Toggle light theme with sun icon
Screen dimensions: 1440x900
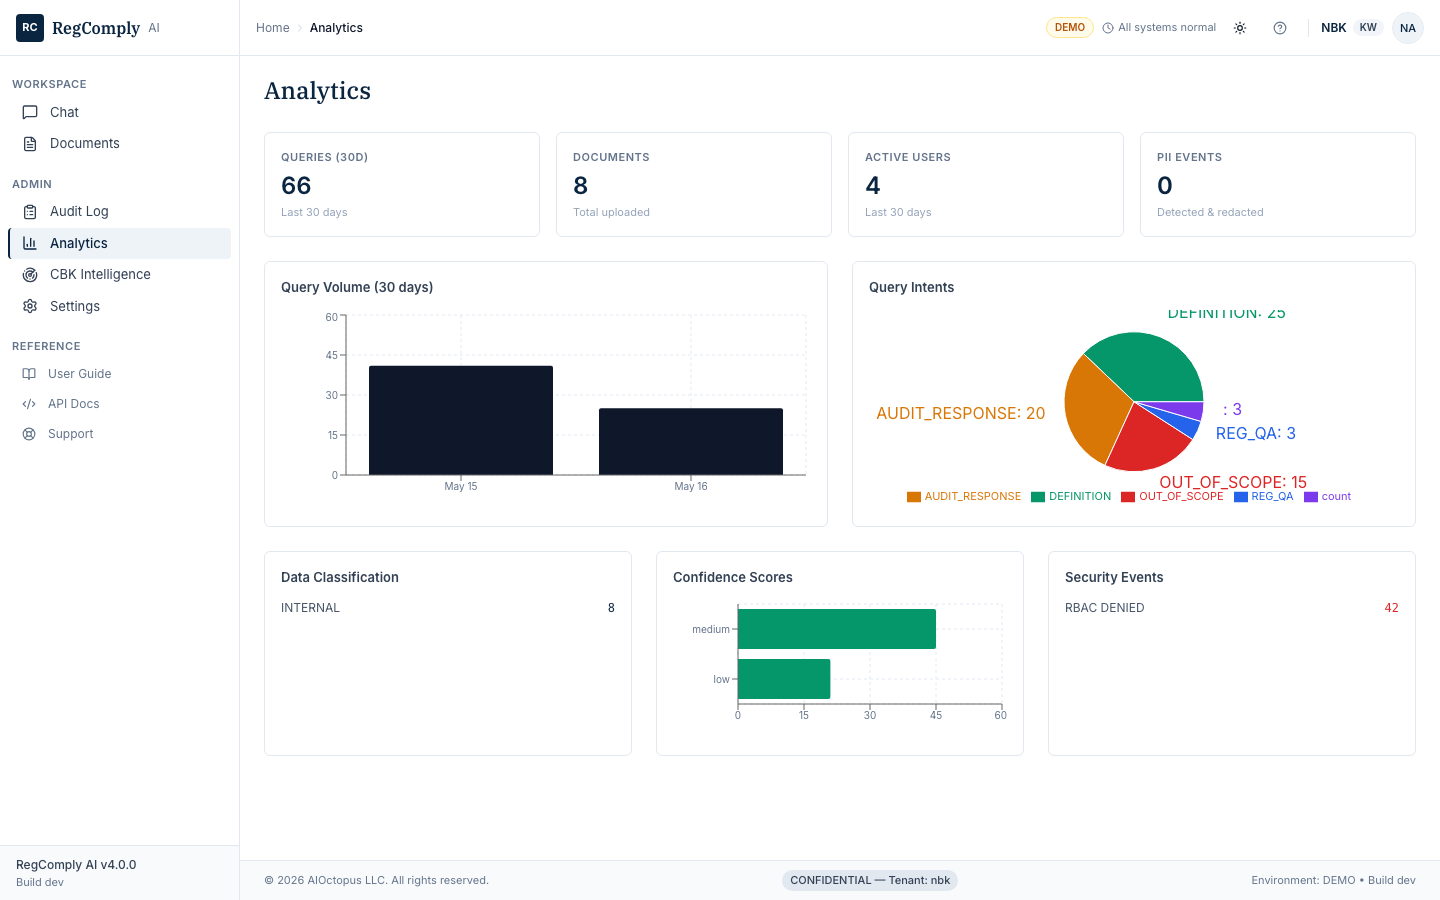1240,28
